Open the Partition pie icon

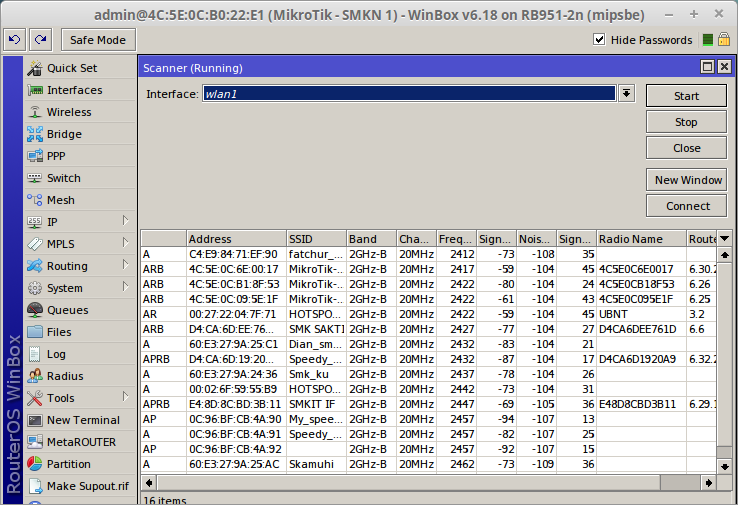coord(35,464)
